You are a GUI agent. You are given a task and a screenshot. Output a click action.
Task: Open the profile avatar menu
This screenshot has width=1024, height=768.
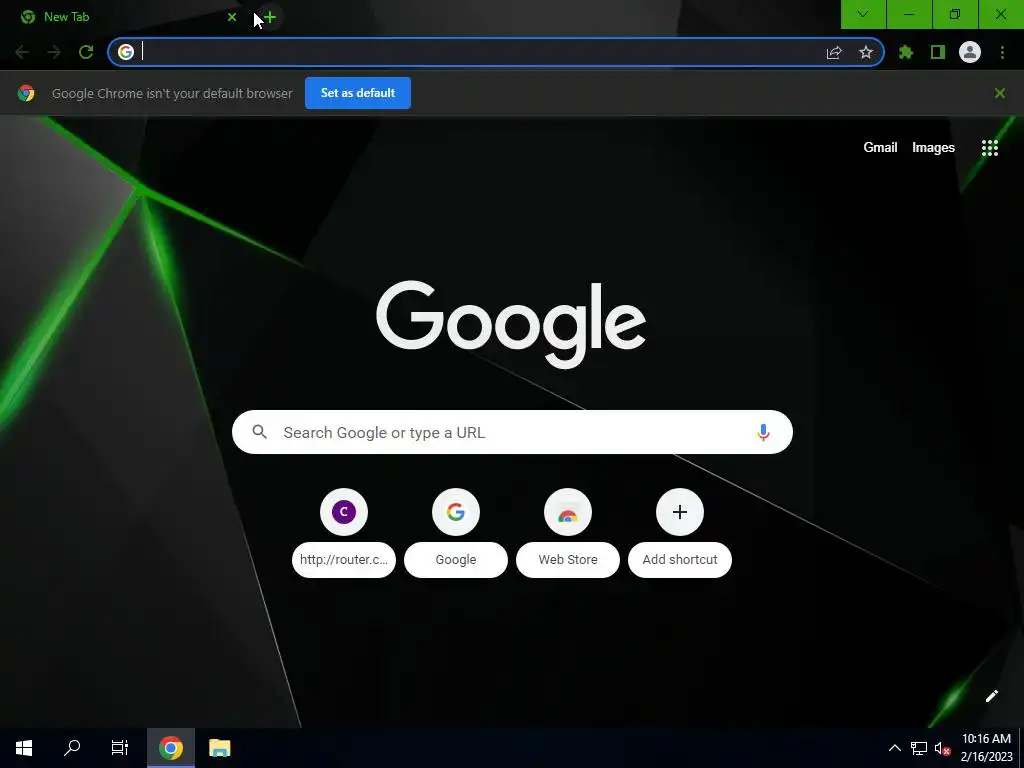tap(970, 52)
